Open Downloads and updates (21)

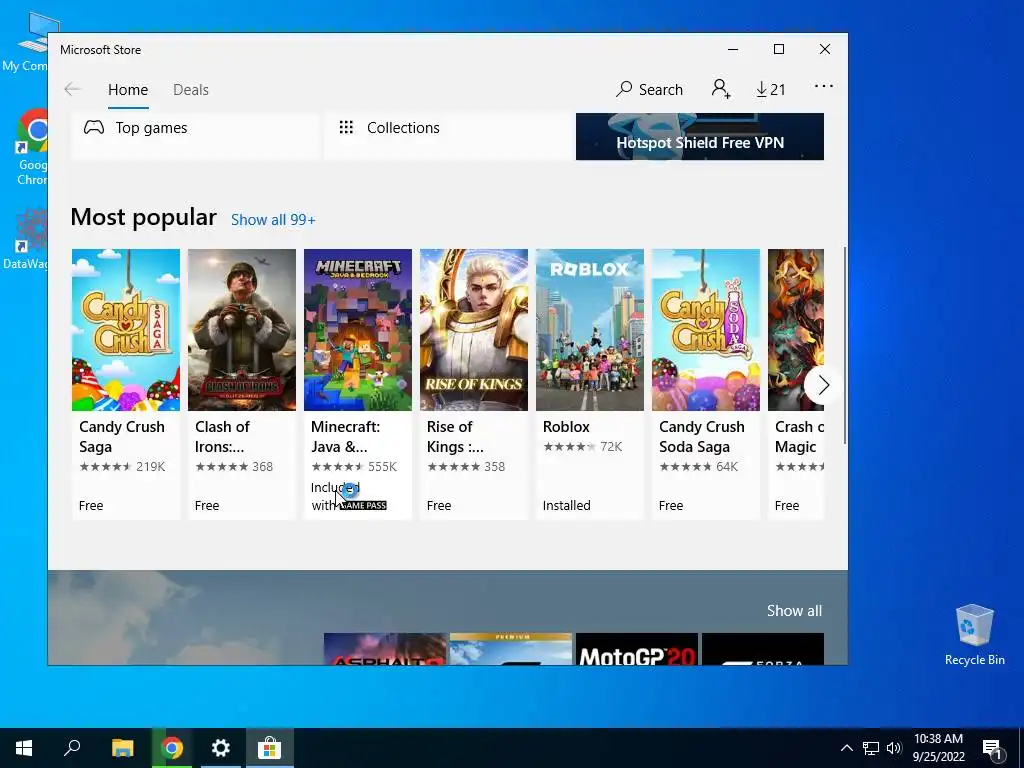click(x=771, y=89)
